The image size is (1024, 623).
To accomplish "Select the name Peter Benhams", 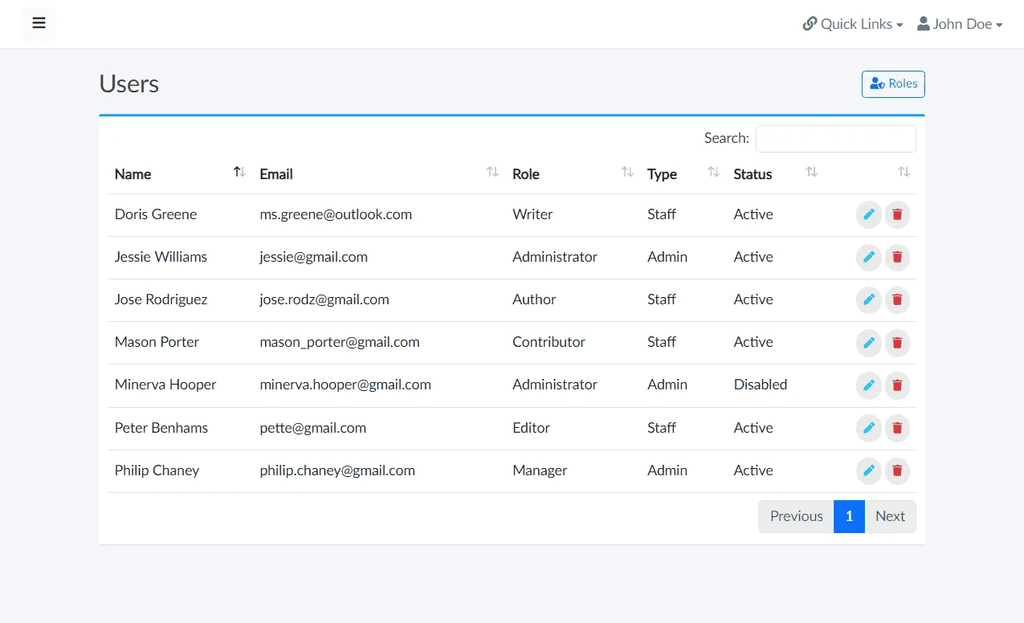I will 161,428.
